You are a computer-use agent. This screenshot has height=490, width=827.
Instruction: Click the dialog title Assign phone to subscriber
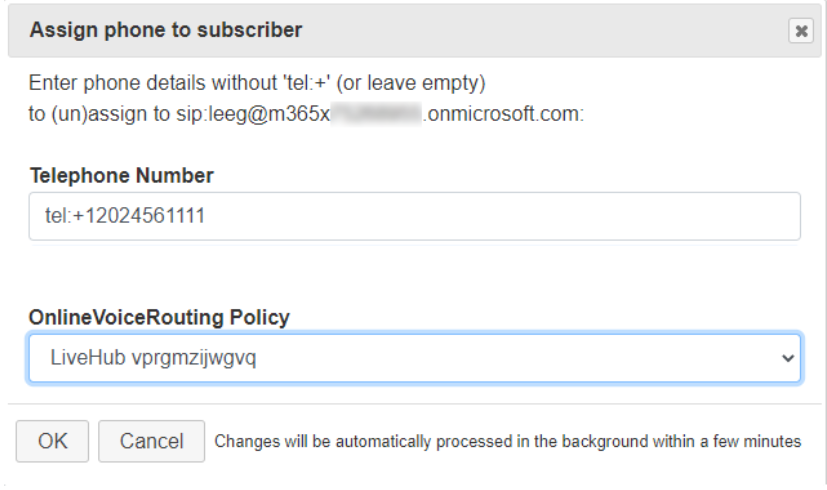point(166,30)
